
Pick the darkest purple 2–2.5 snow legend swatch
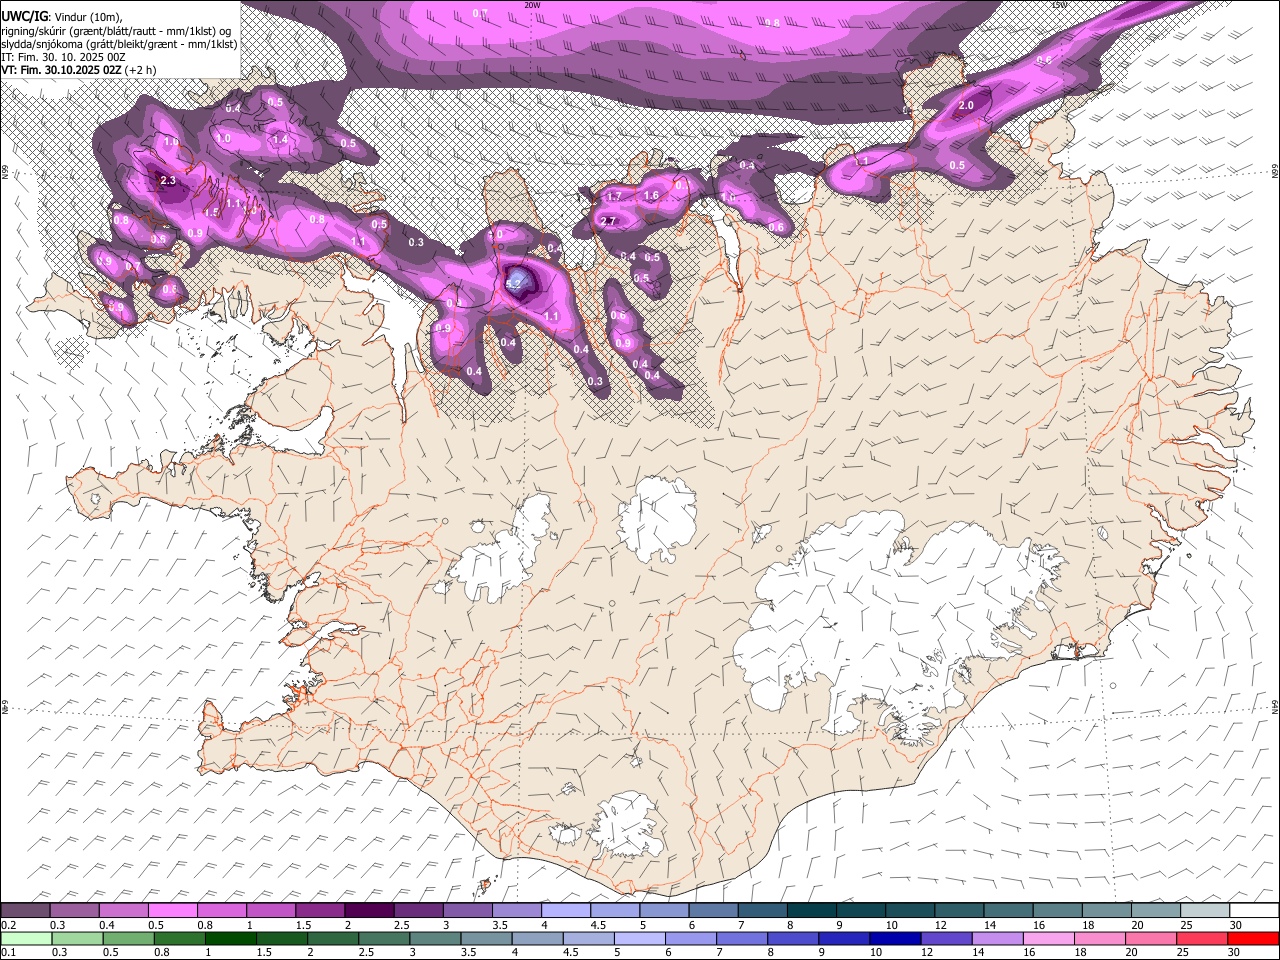tap(370, 910)
